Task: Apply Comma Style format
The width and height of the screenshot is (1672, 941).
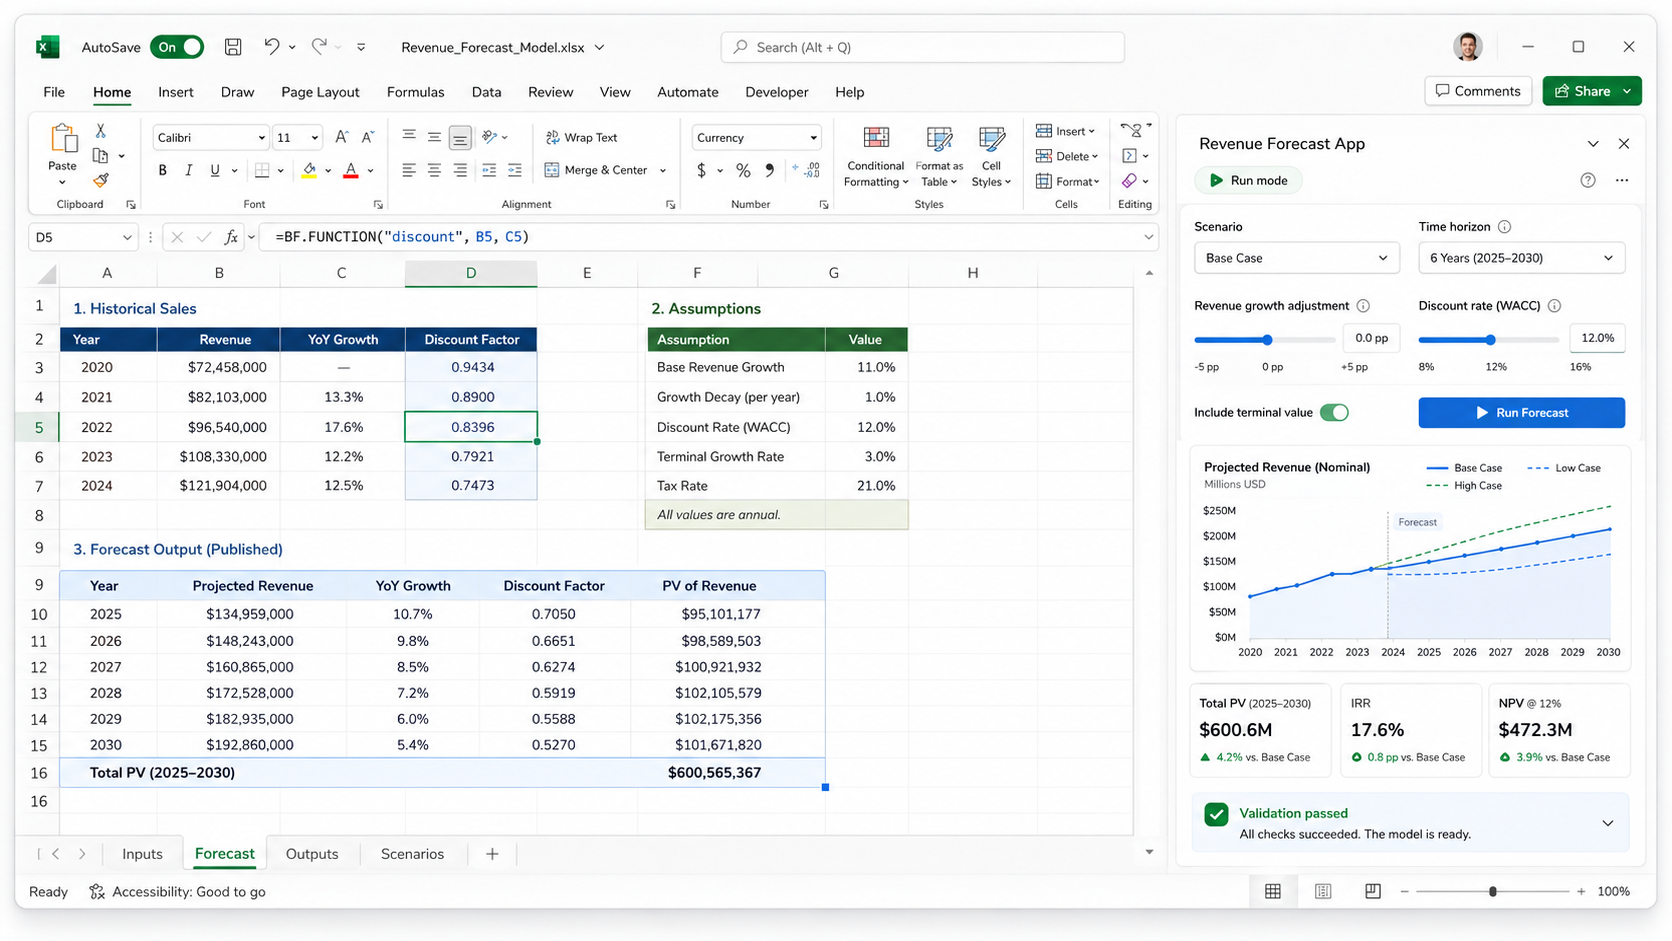Action: pos(769,171)
